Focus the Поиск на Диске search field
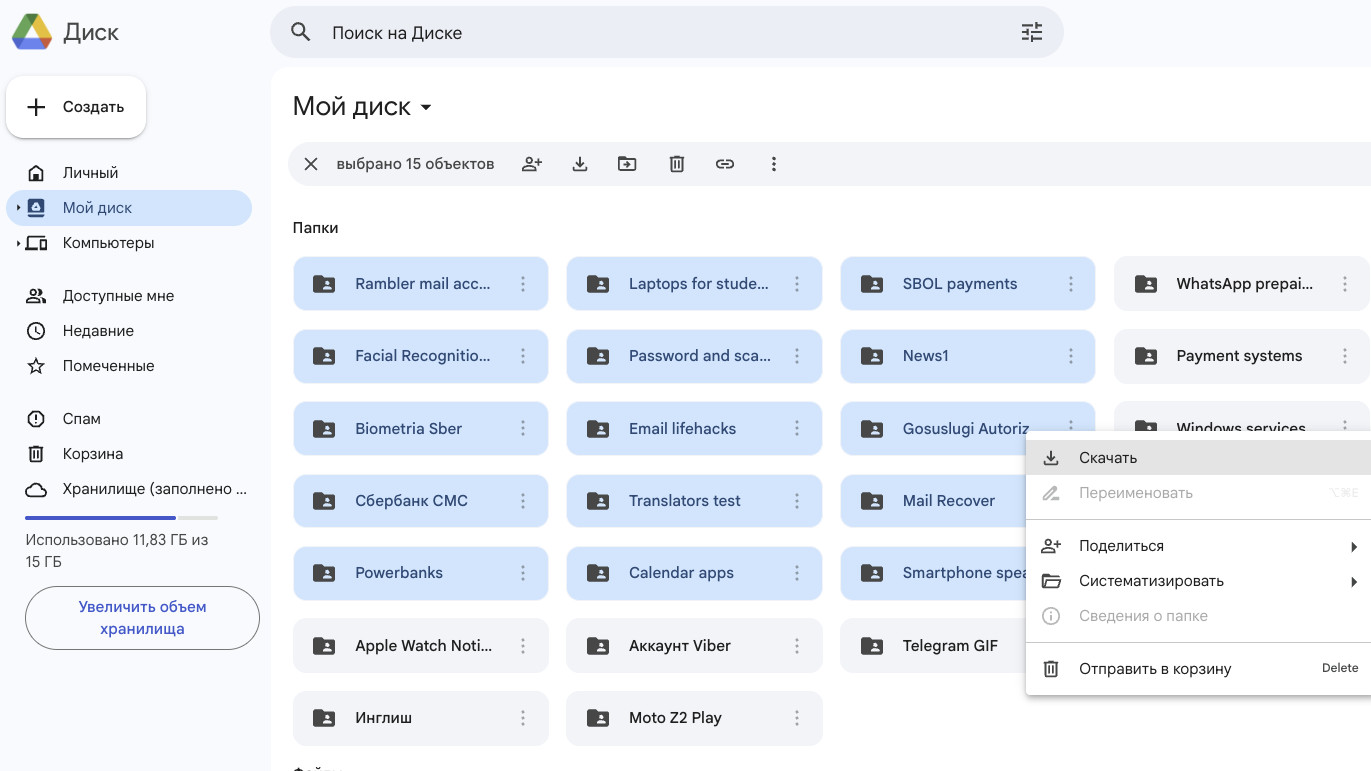1371x771 pixels. [666, 33]
